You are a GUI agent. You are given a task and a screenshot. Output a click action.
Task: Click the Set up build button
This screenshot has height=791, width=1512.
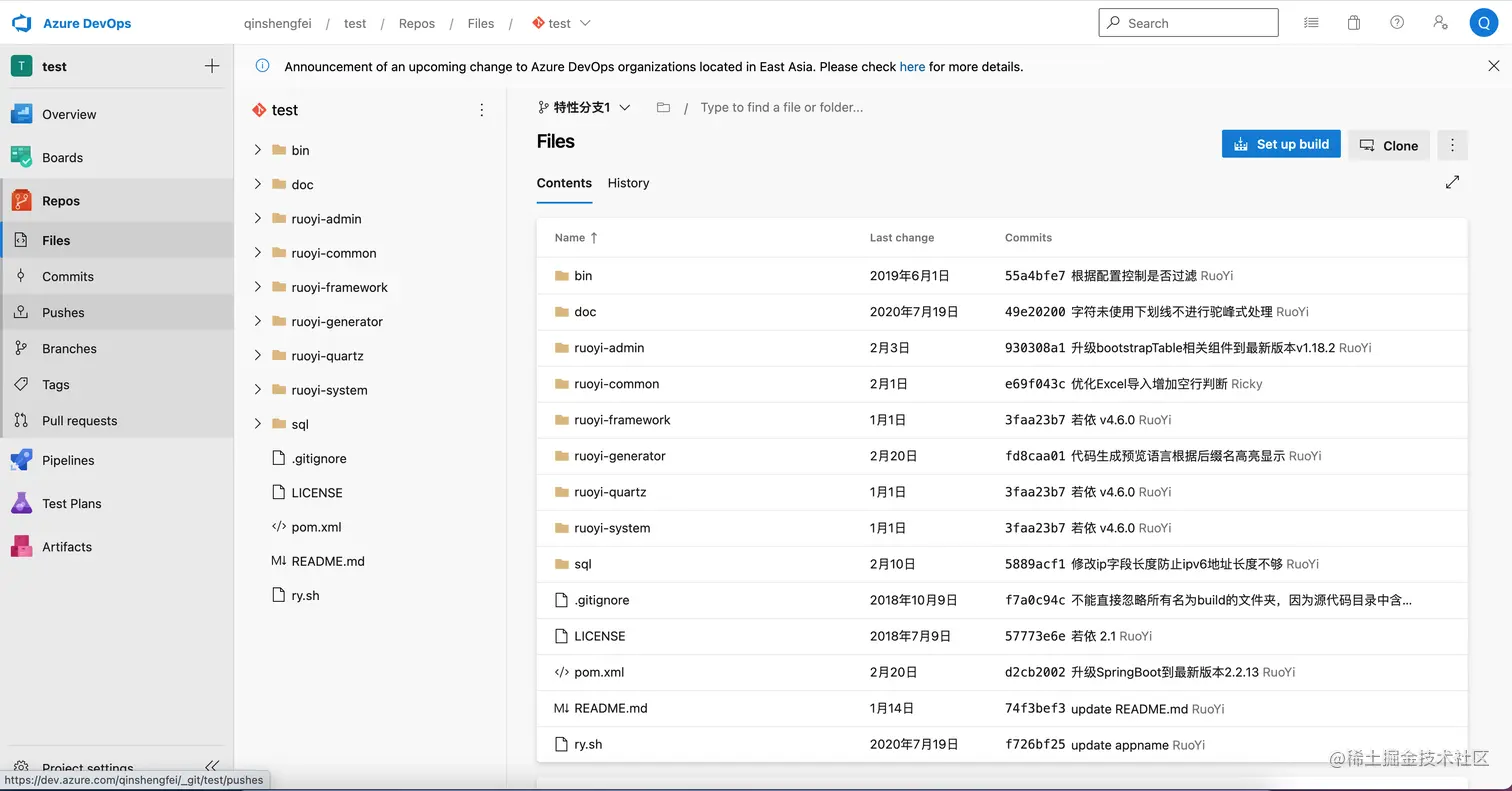(x=1281, y=144)
